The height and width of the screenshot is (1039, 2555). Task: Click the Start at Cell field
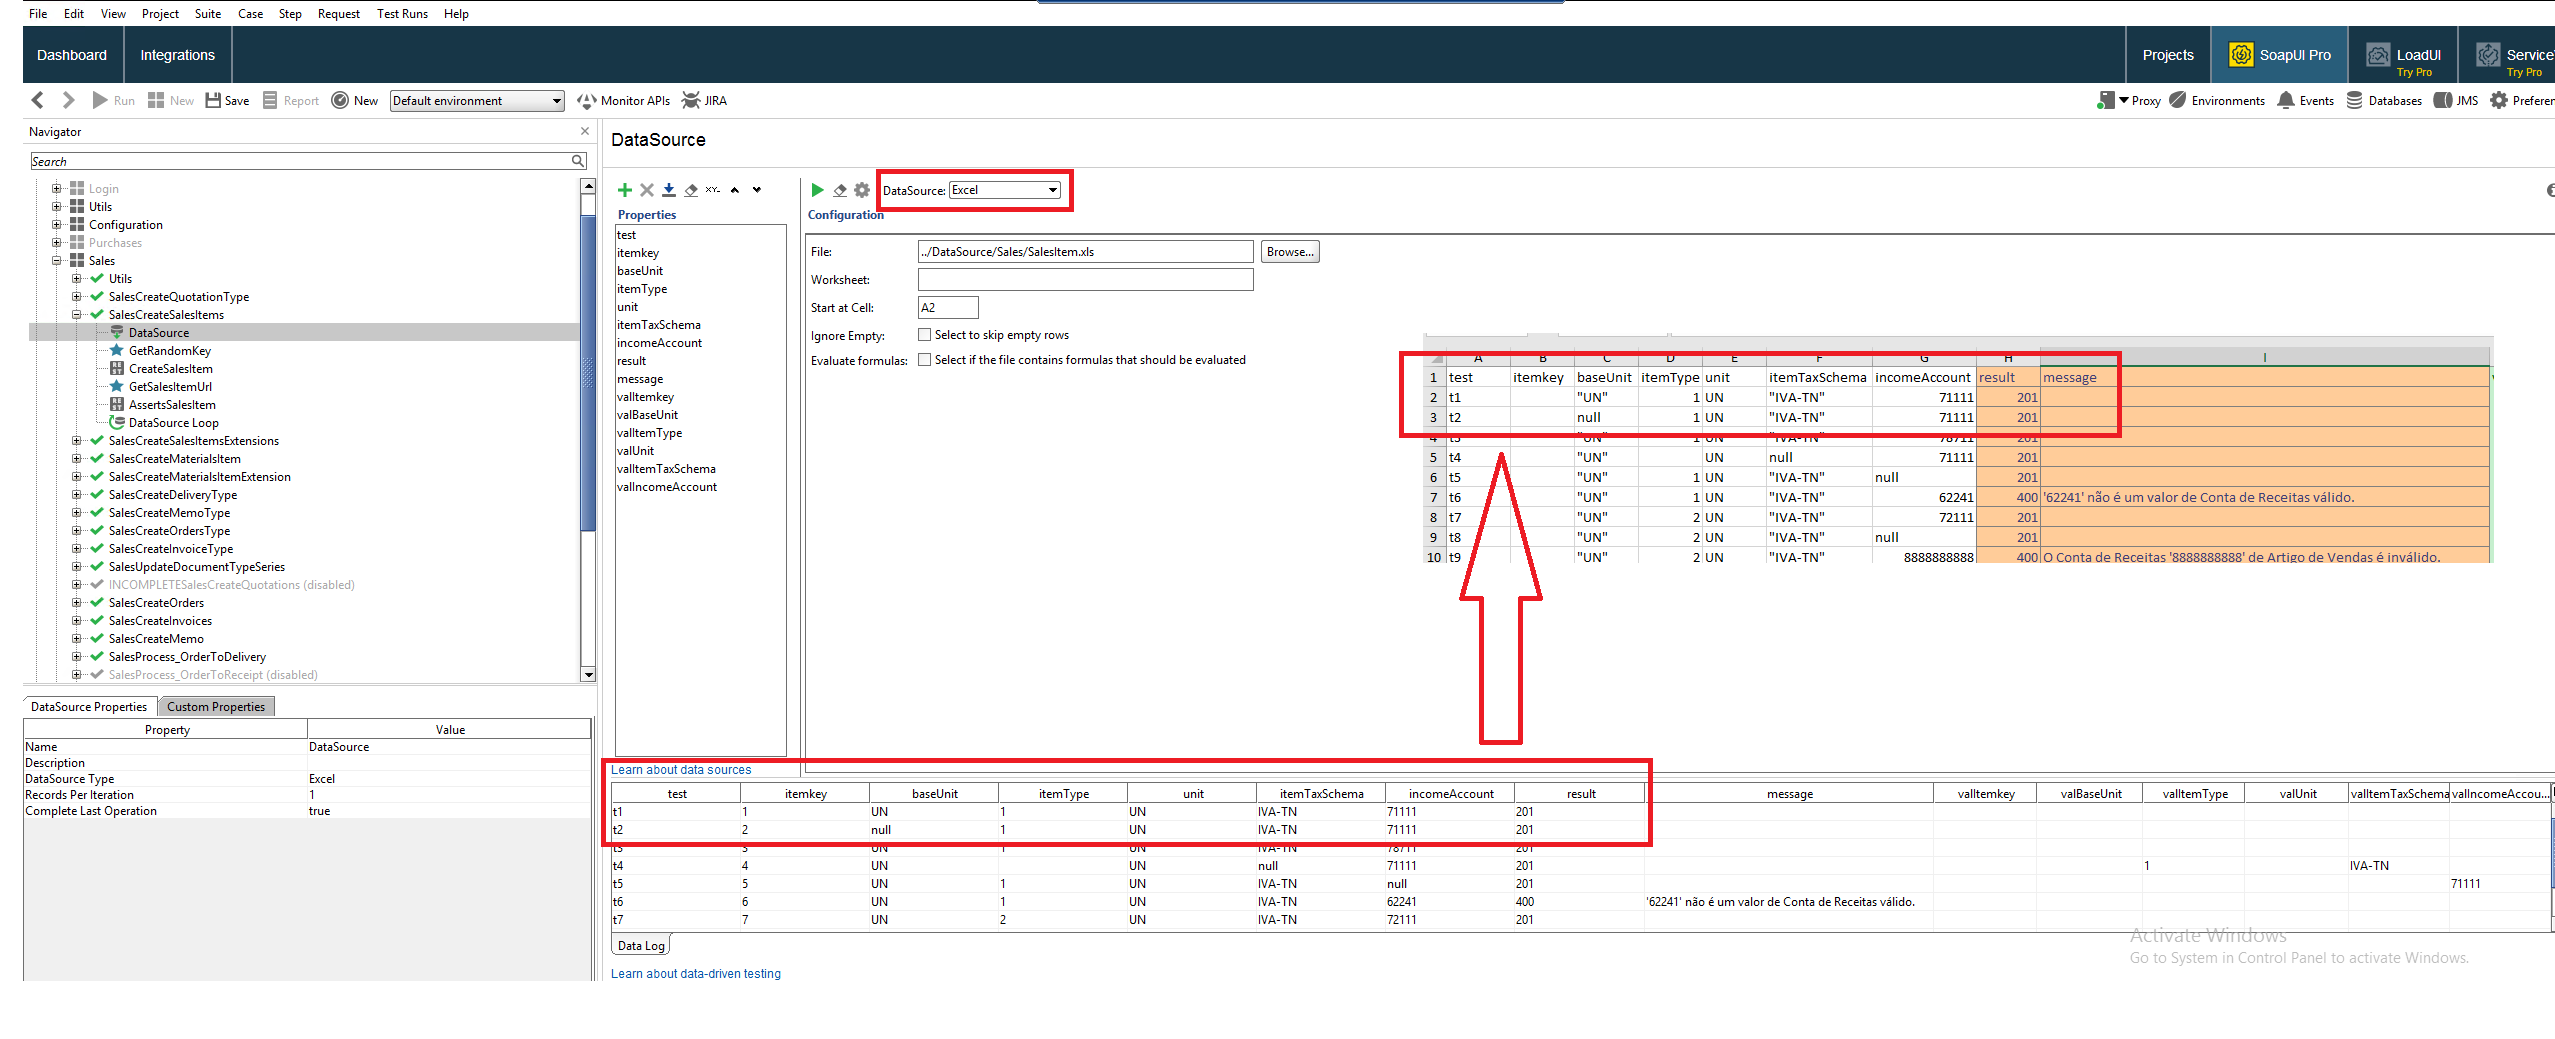coord(948,308)
